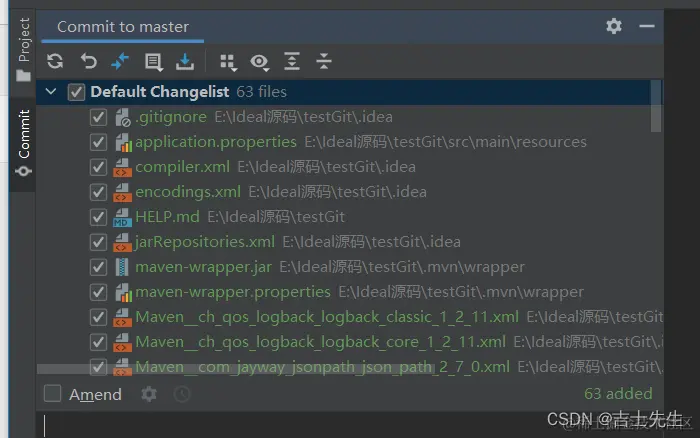700x438 pixels.
Task: Click the Refresh changes icon
Action: coord(55,61)
